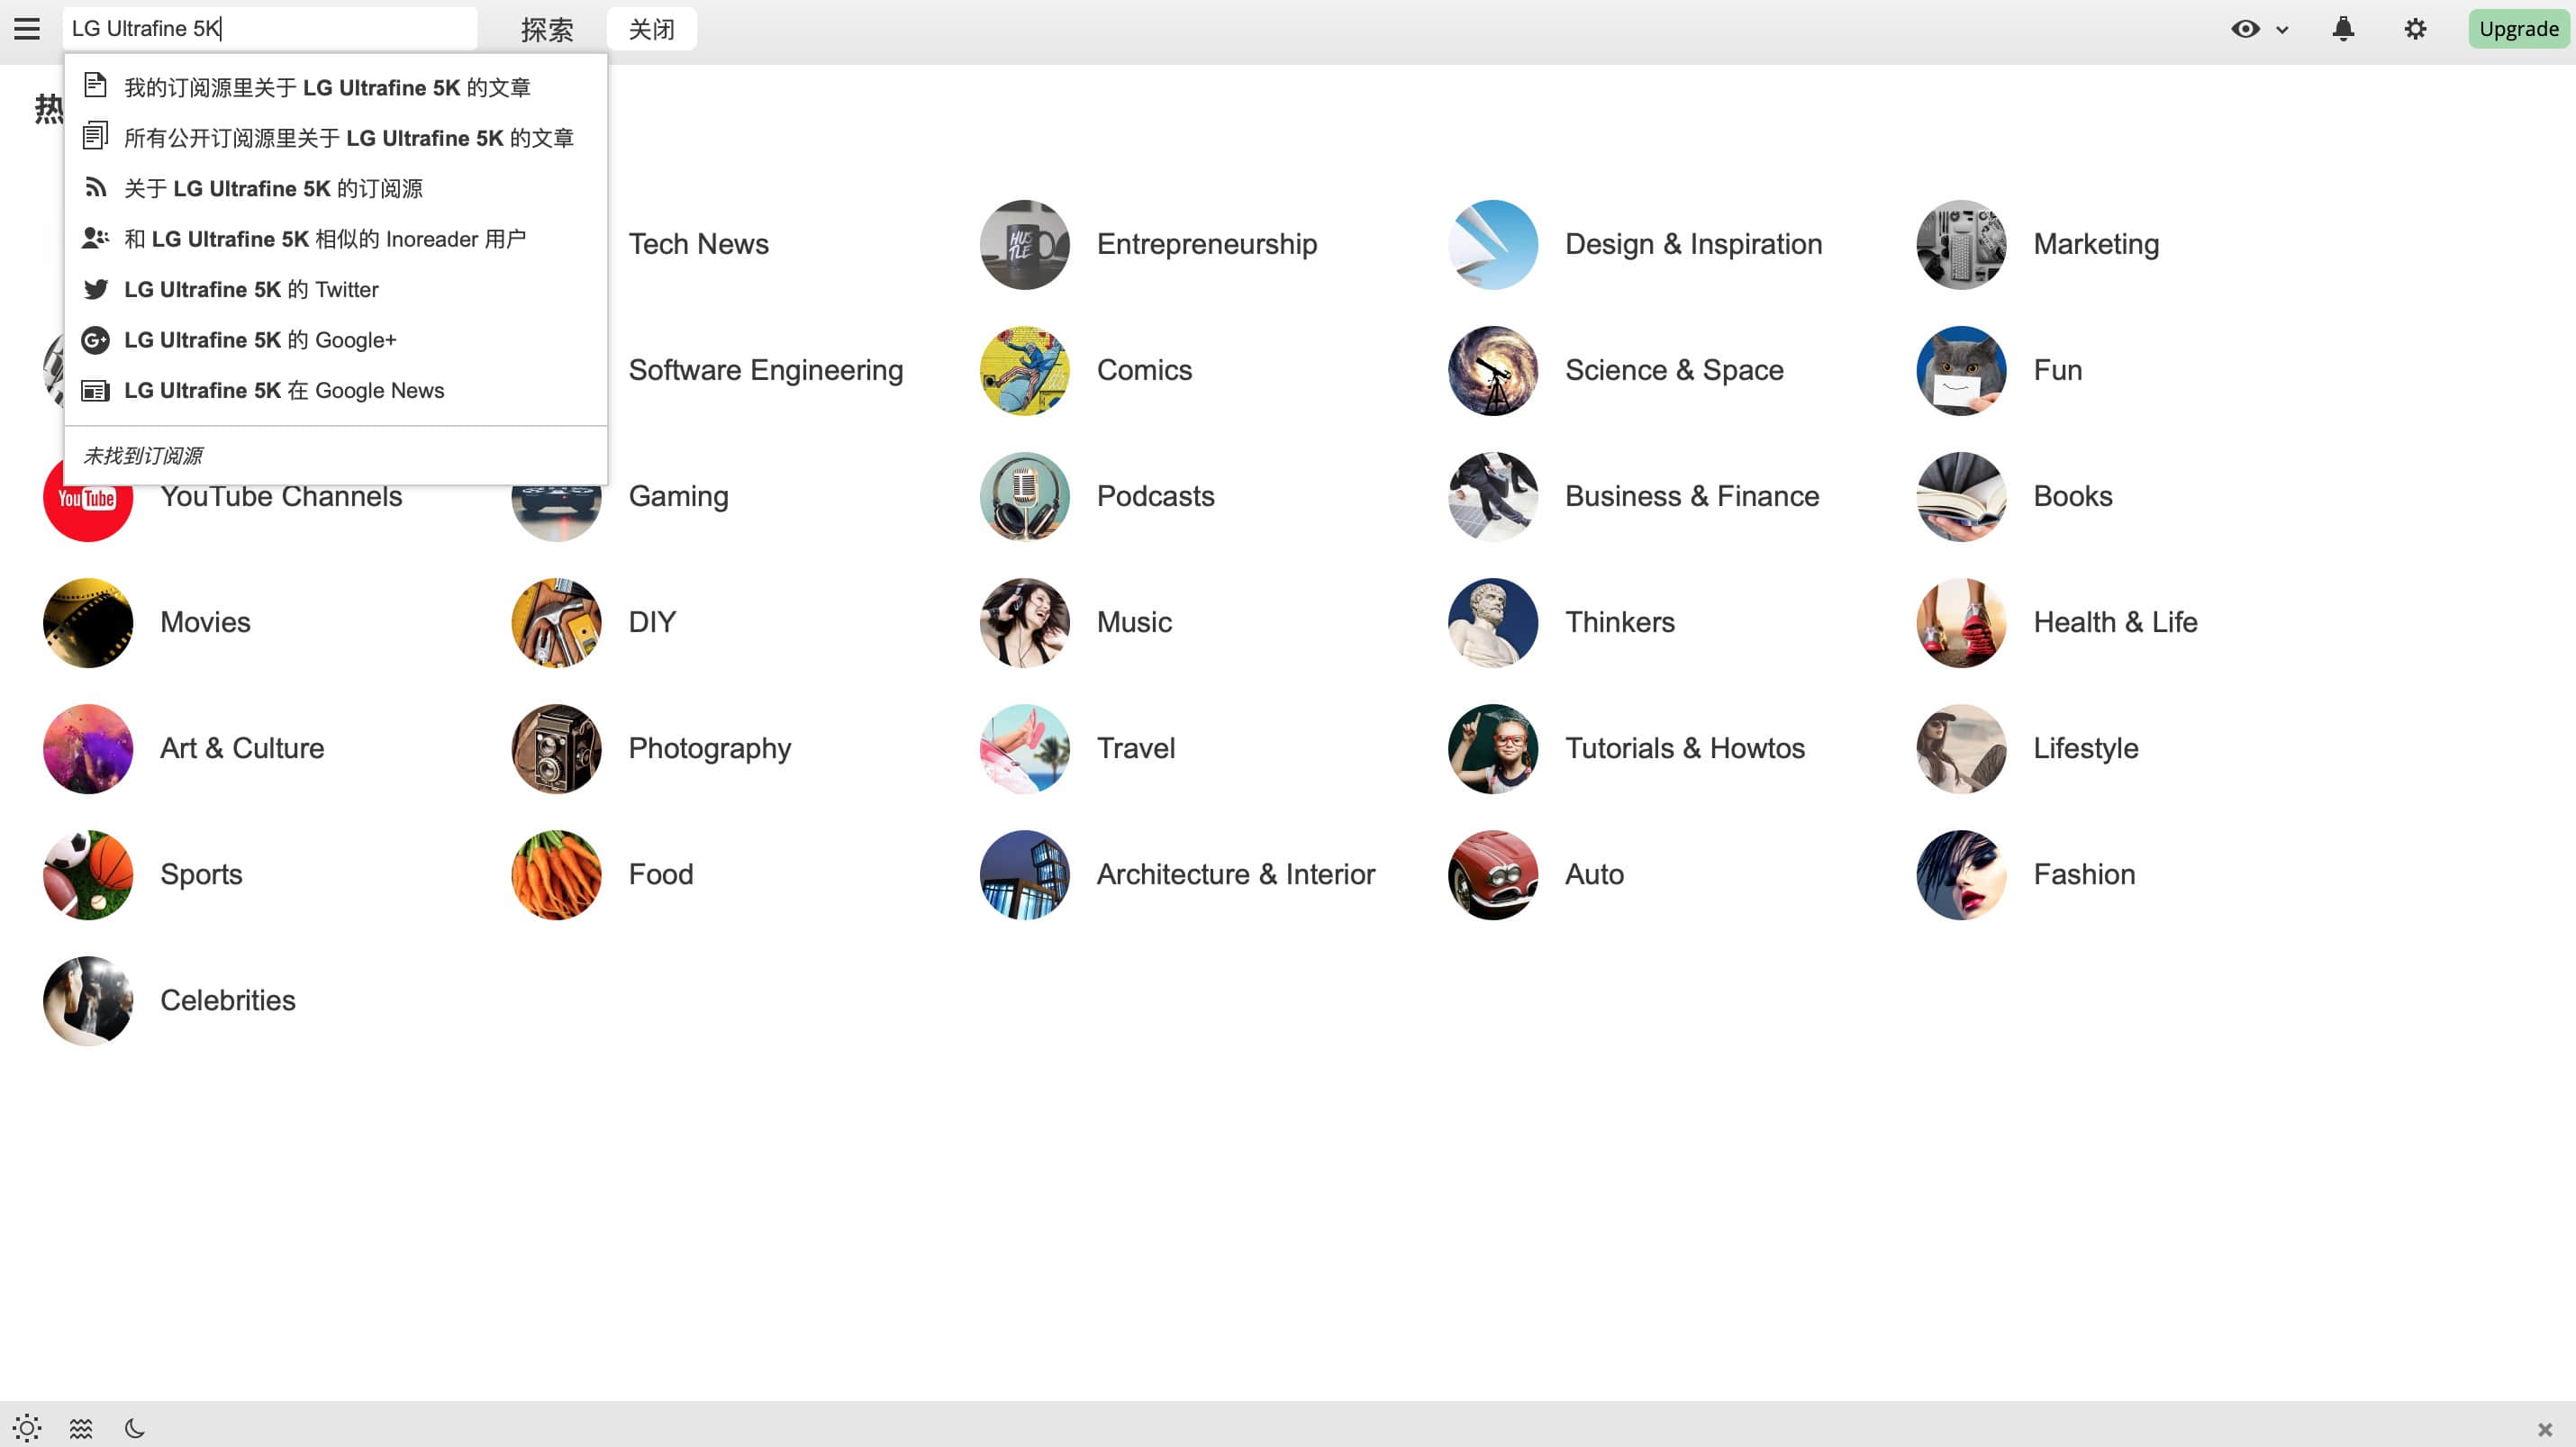Screen dimensions: 2576x1447
Task: Open Music category thumbnail
Action: [x=1024, y=623]
